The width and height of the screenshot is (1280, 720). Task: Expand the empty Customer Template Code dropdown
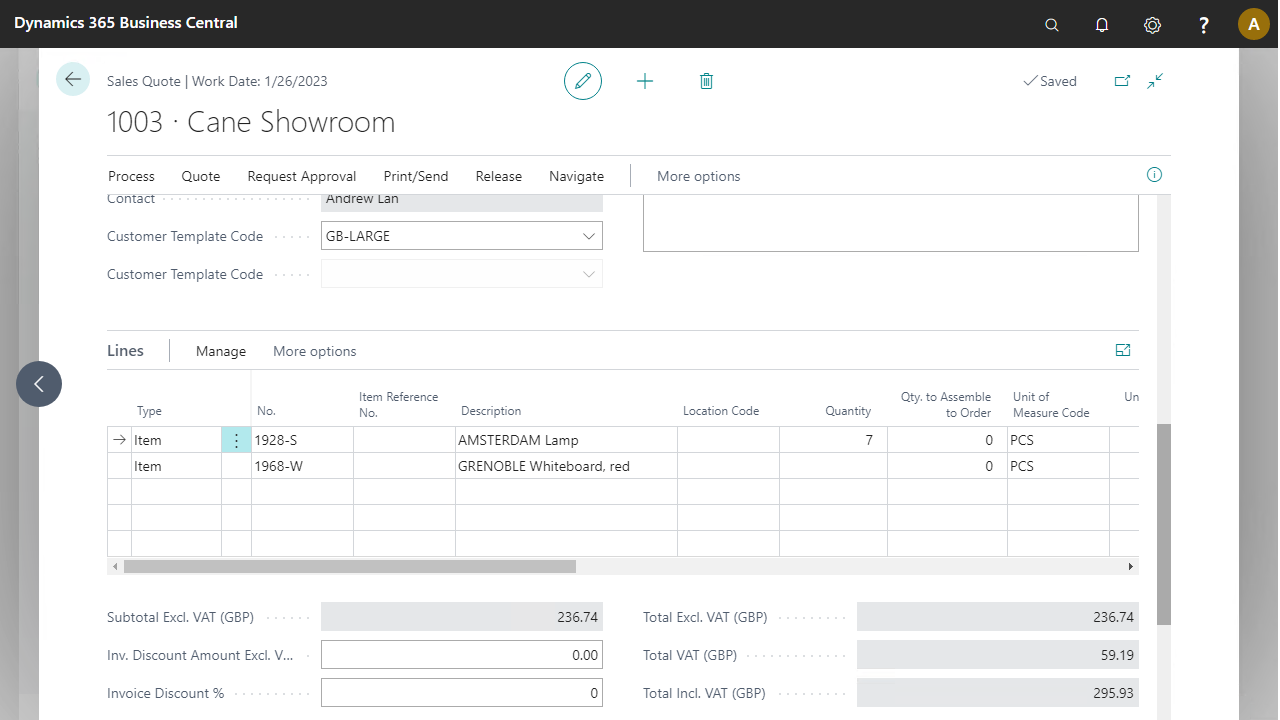click(x=588, y=274)
